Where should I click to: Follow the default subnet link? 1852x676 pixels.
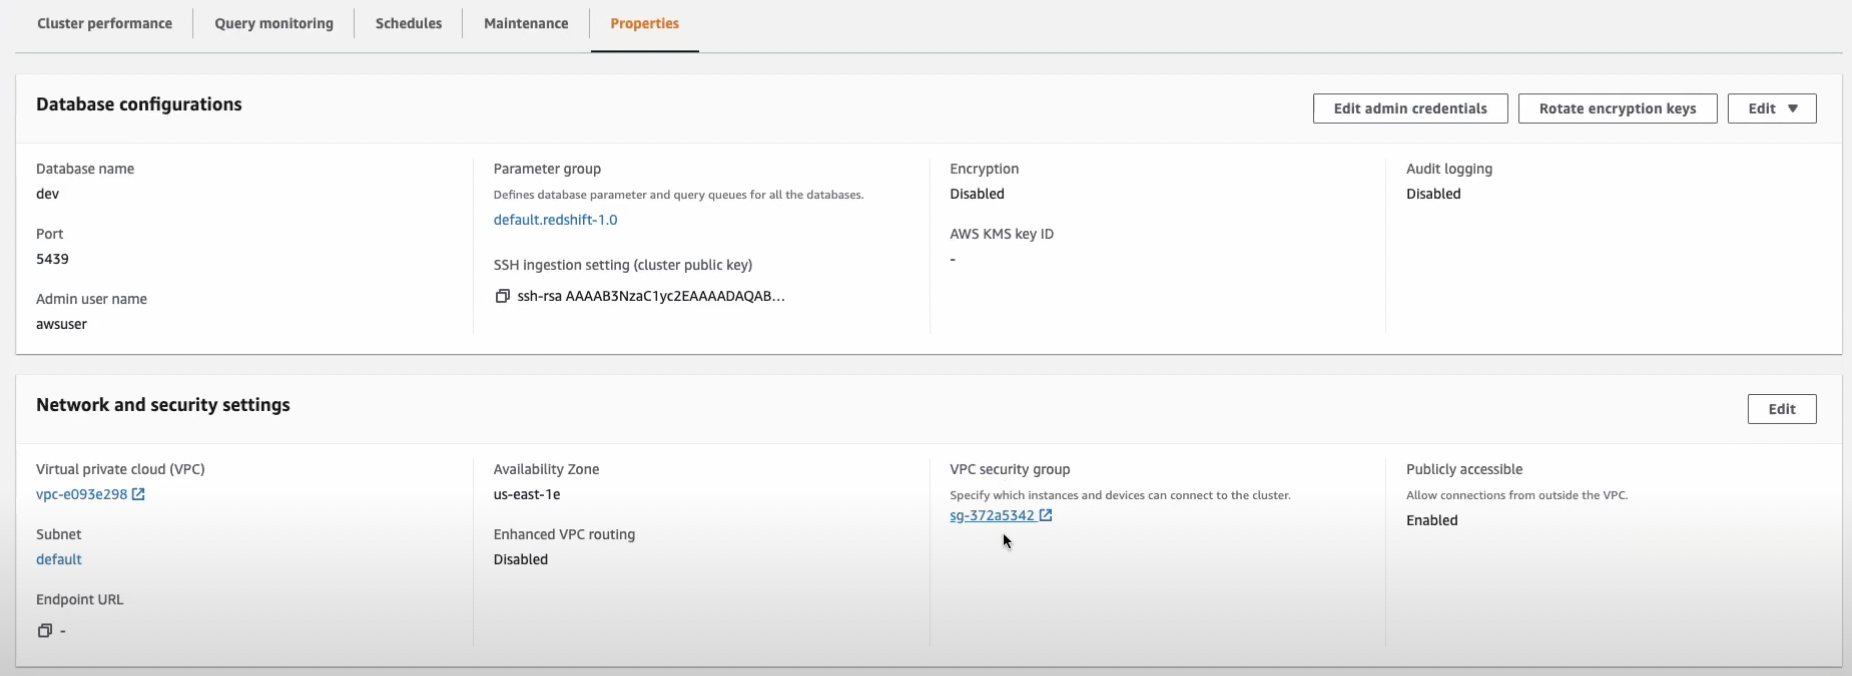(x=59, y=560)
